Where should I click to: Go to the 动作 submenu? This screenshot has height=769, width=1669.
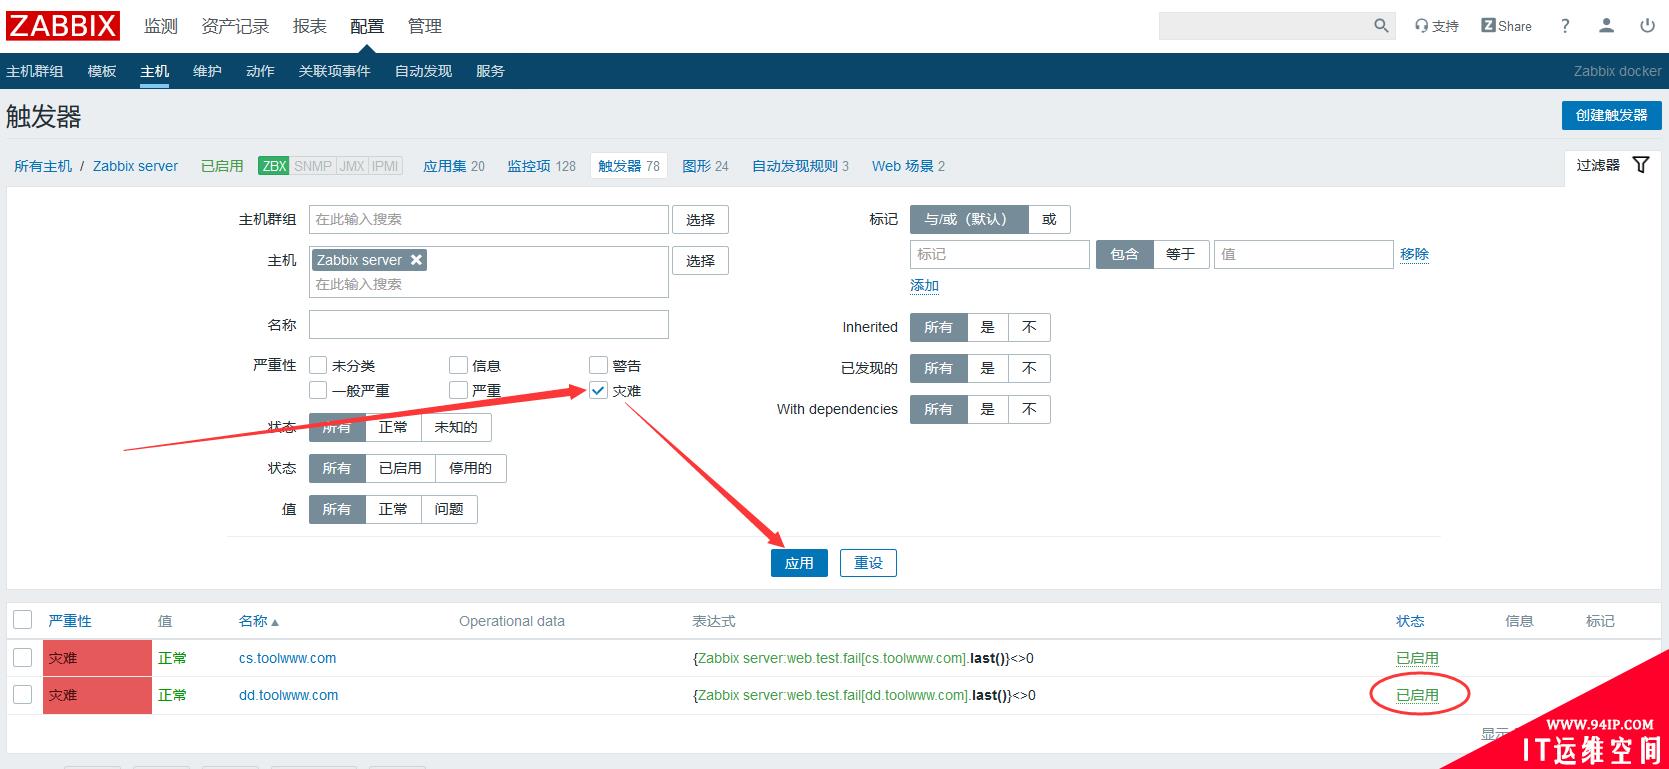coord(260,71)
